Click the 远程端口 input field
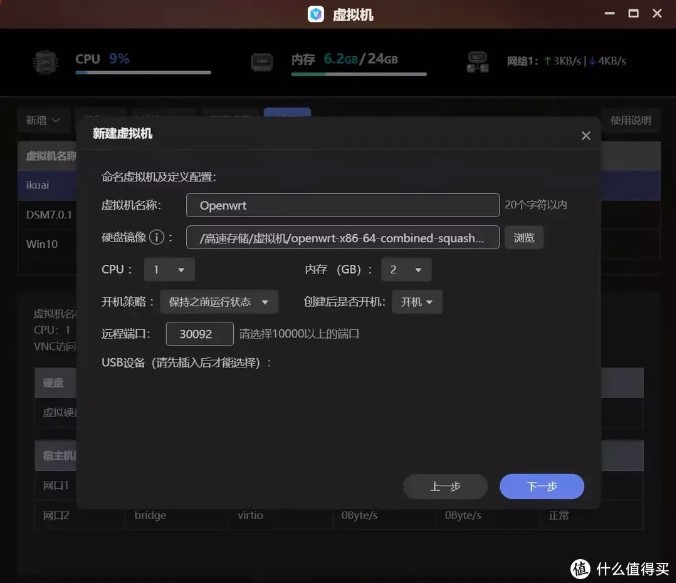This screenshot has width=676, height=583. (200, 334)
